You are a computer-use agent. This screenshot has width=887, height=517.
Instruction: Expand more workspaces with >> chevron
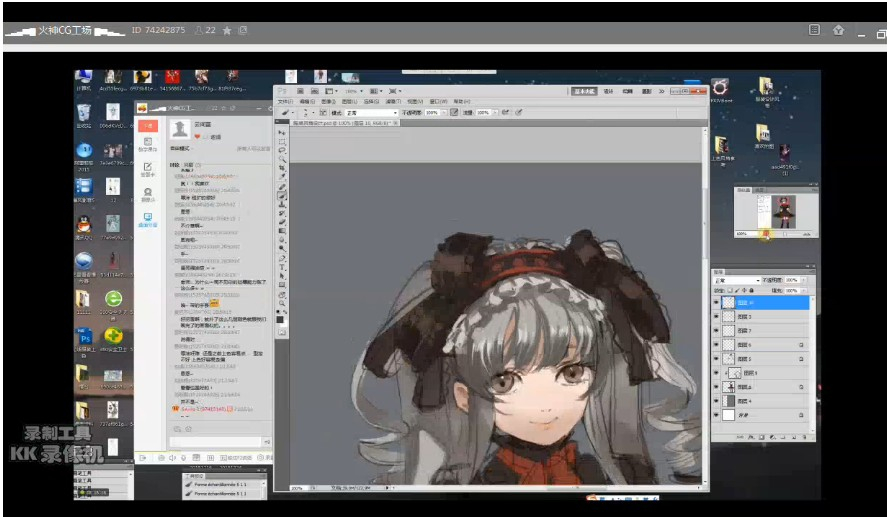coord(661,91)
